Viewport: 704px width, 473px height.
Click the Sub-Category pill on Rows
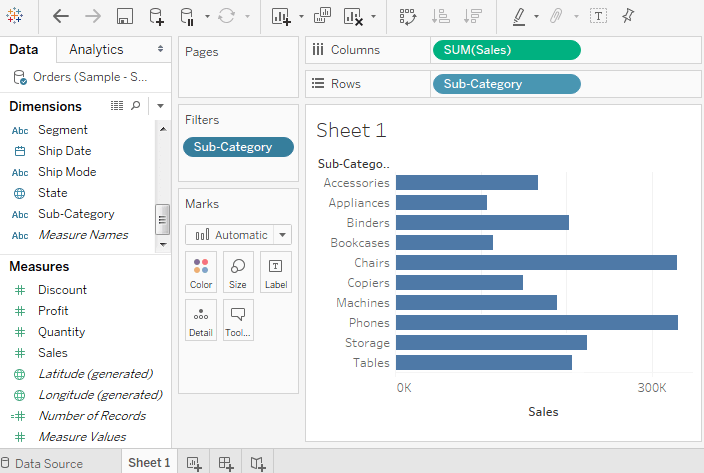(506, 84)
